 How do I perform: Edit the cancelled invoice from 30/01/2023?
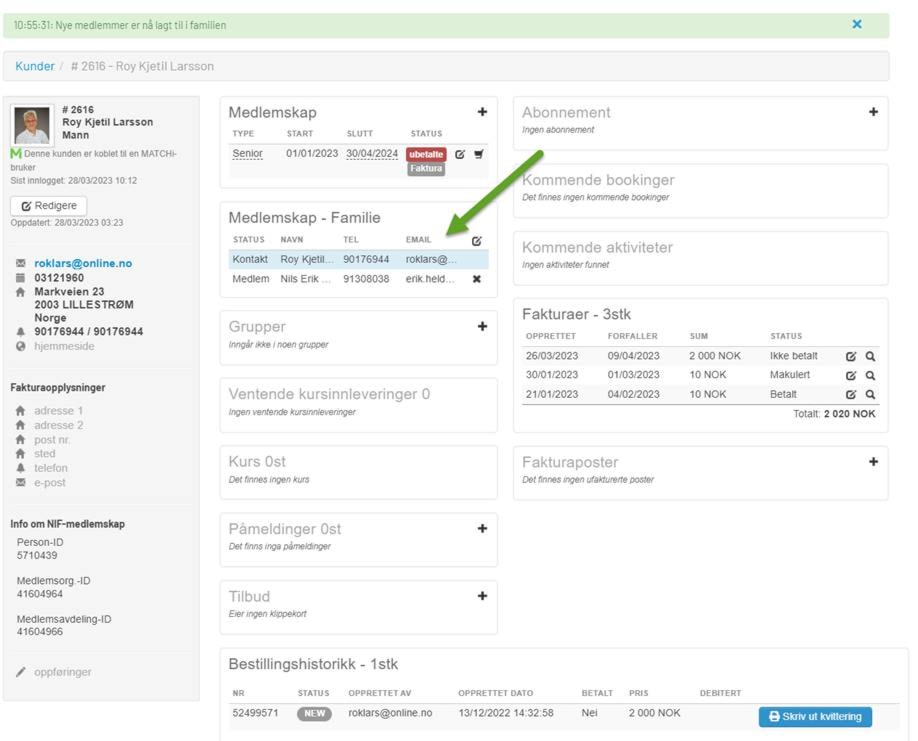851,375
